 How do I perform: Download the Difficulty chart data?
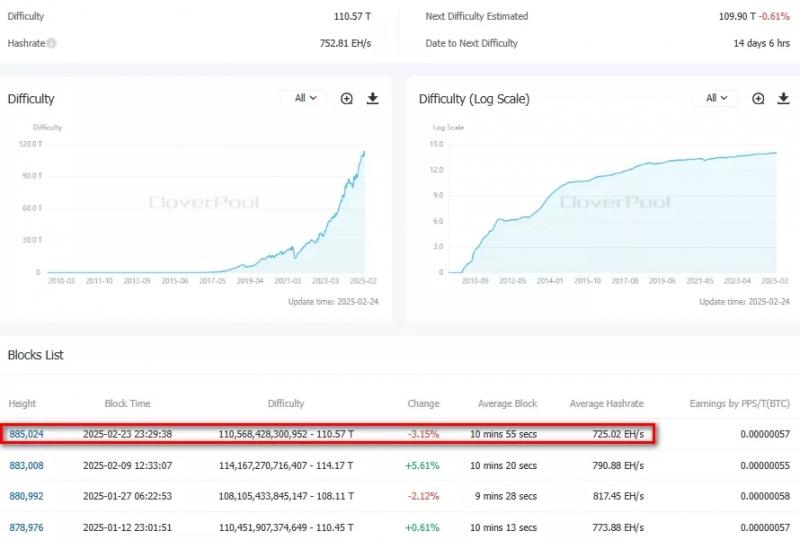tap(372, 99)
